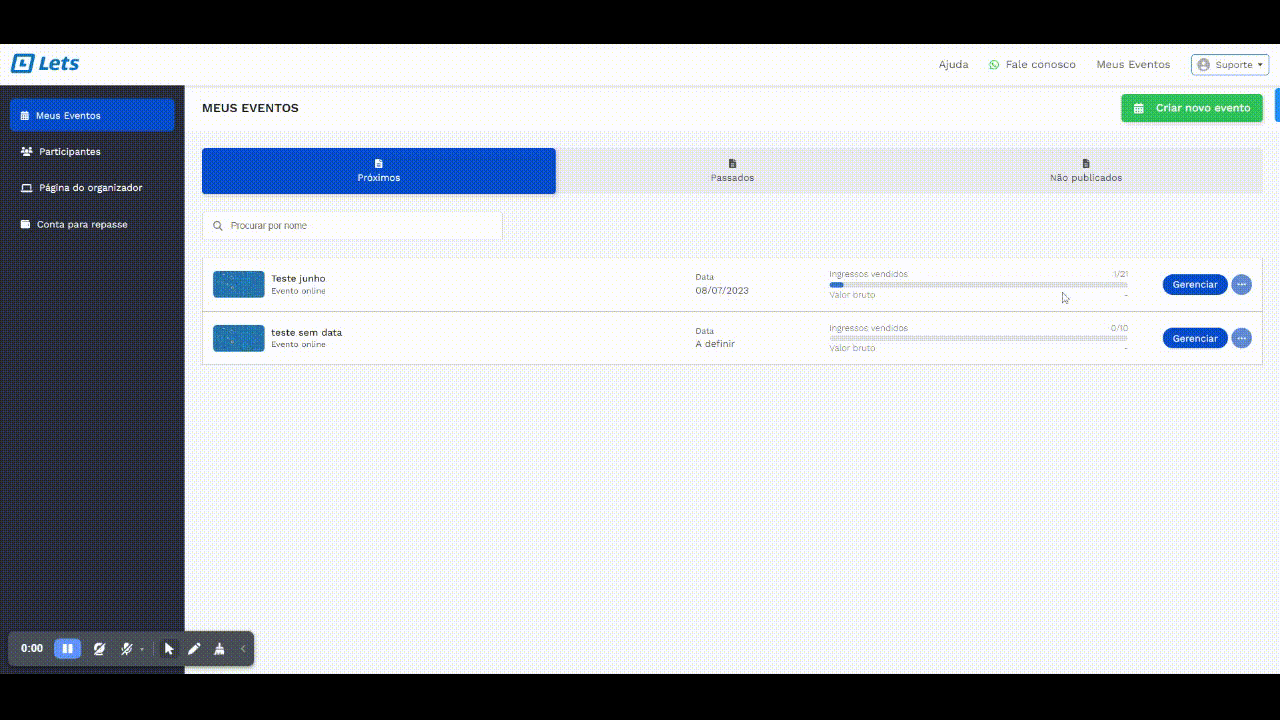1280x720 pixels.
Task: Select the pen drawing tool
Action: pos(194,649)
